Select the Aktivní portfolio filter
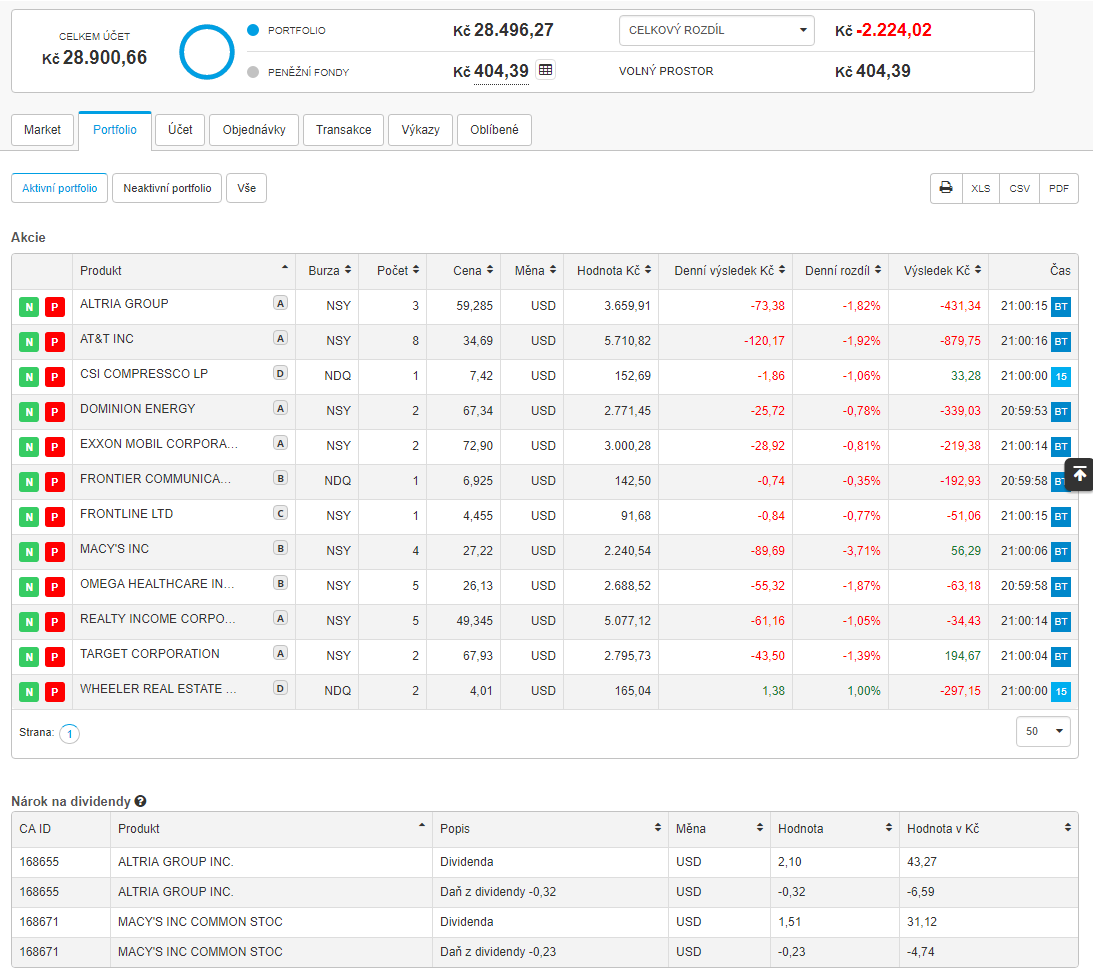The height and width of the screenshot is (978, 1093). coord(59,188)
